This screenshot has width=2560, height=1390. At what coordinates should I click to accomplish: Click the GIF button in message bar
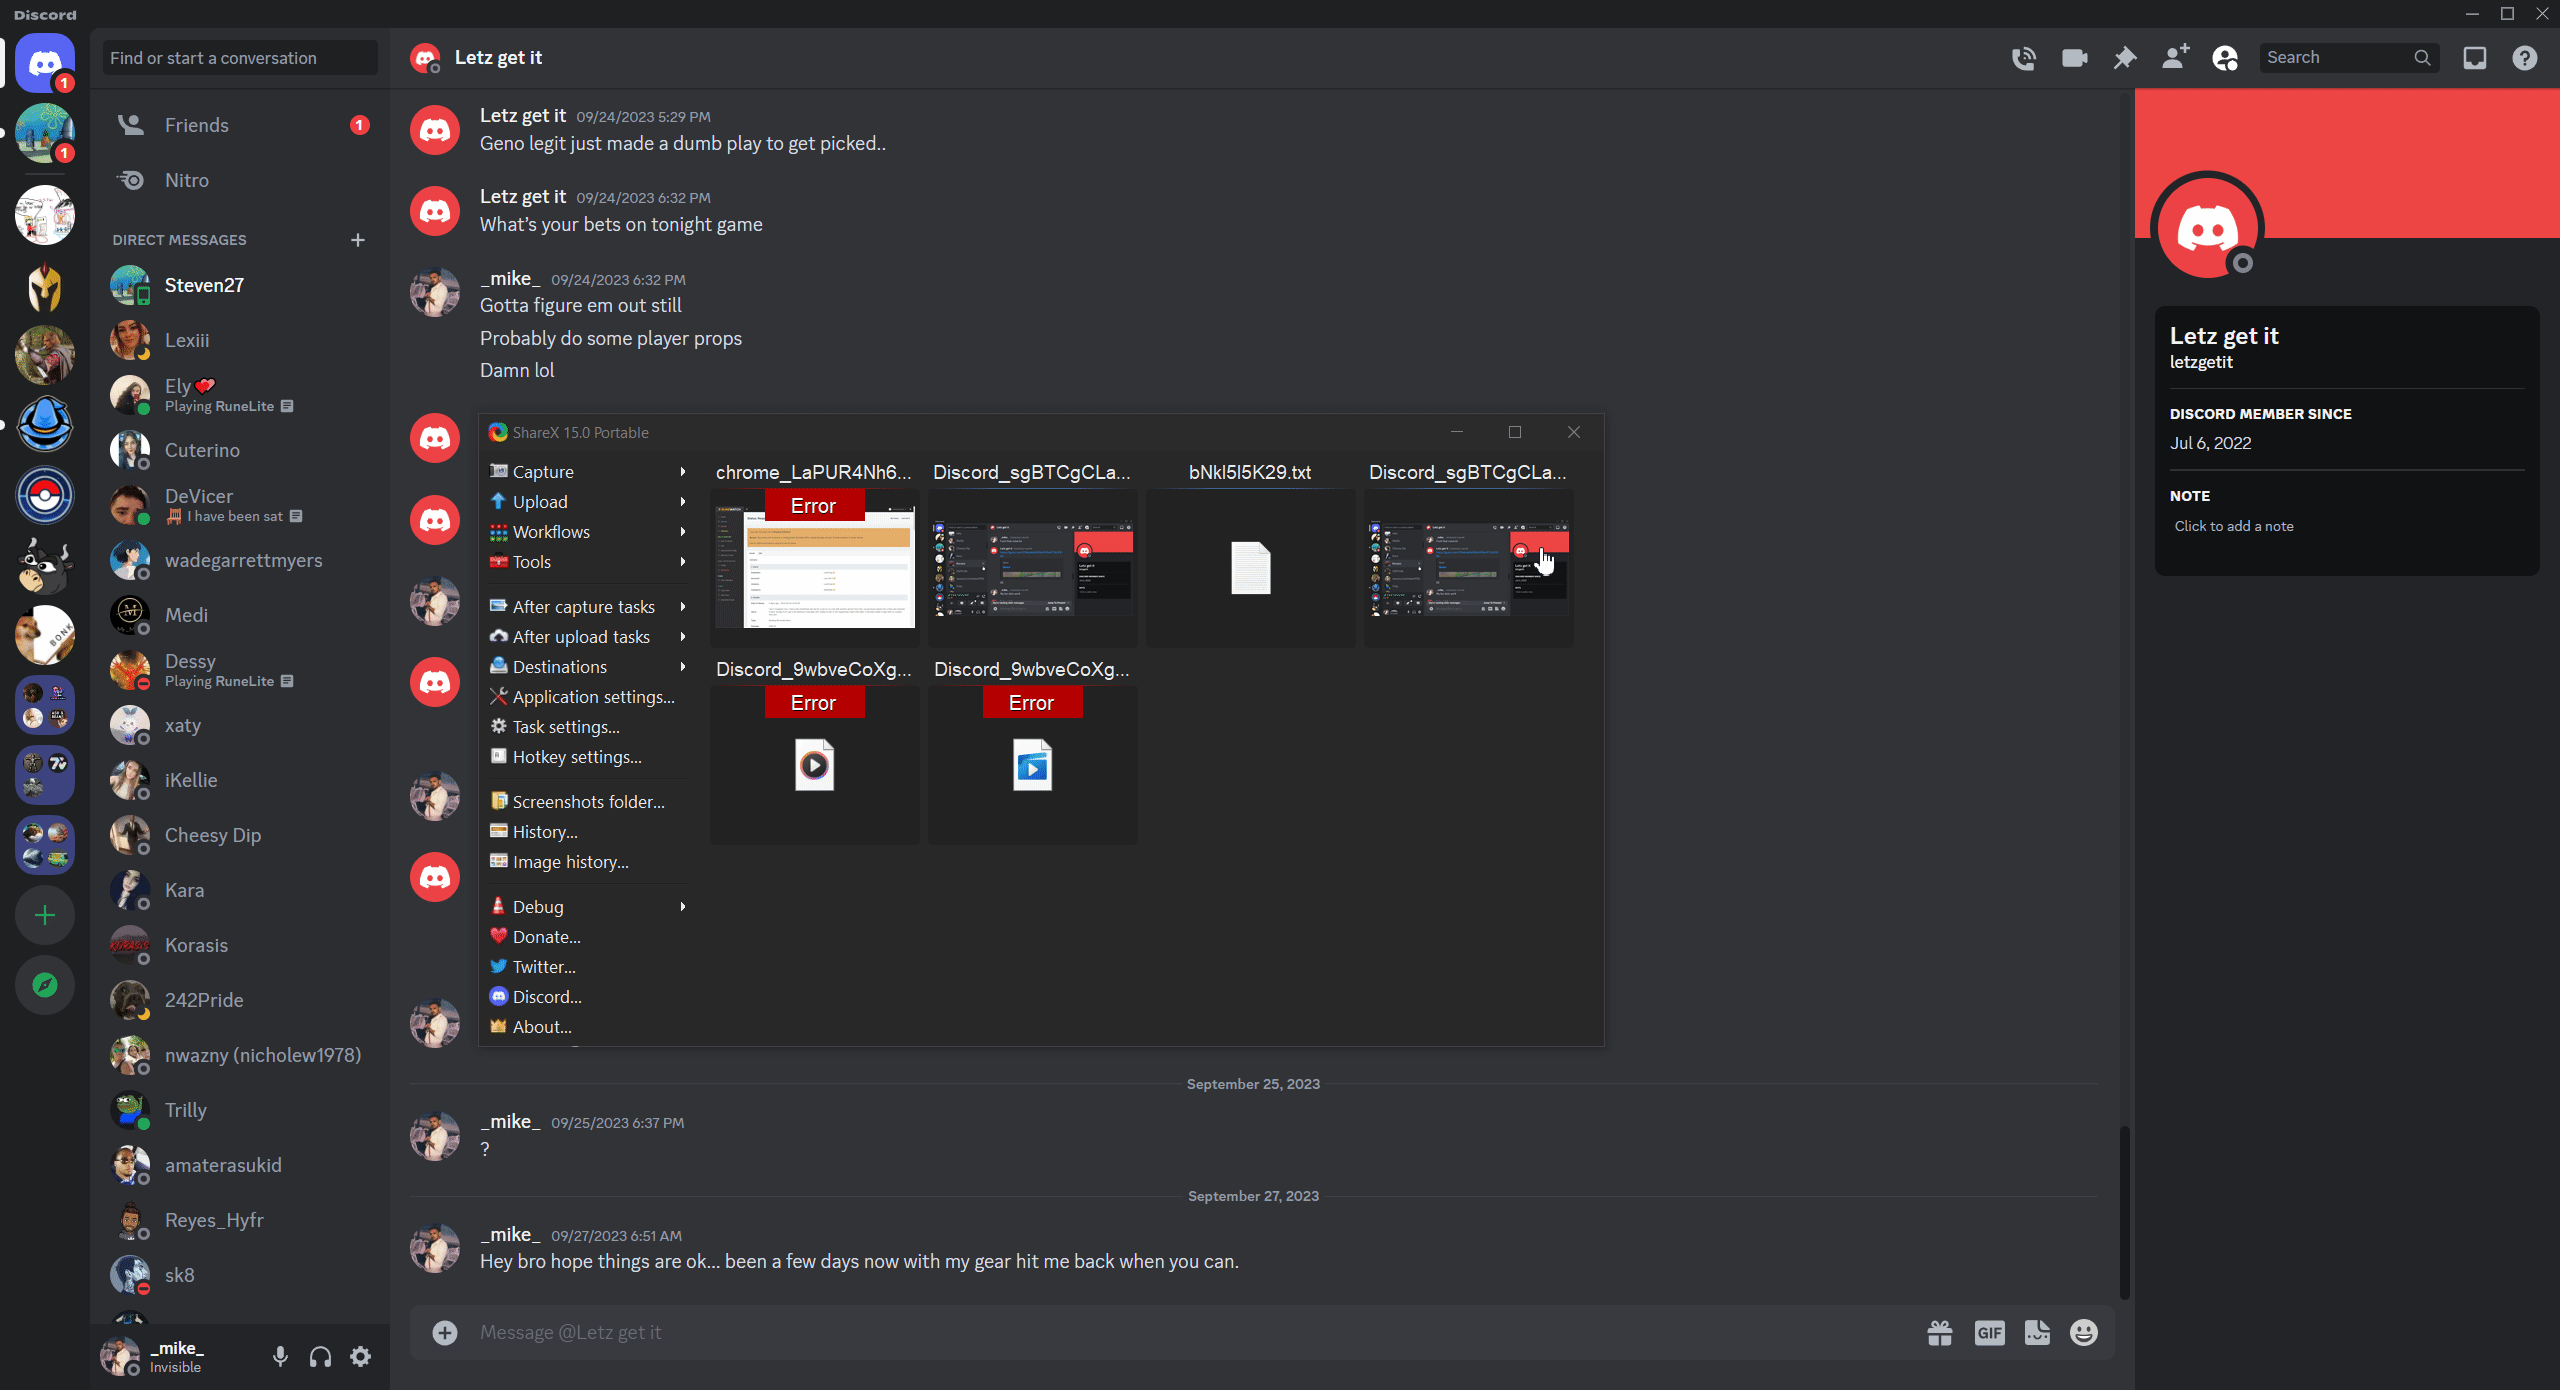tap(1988, 1332)
